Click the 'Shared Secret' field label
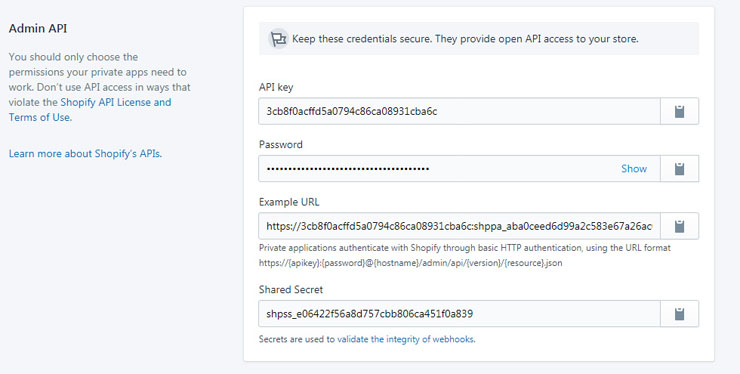Viewport: 740px width, 374px height. point(291,289)
